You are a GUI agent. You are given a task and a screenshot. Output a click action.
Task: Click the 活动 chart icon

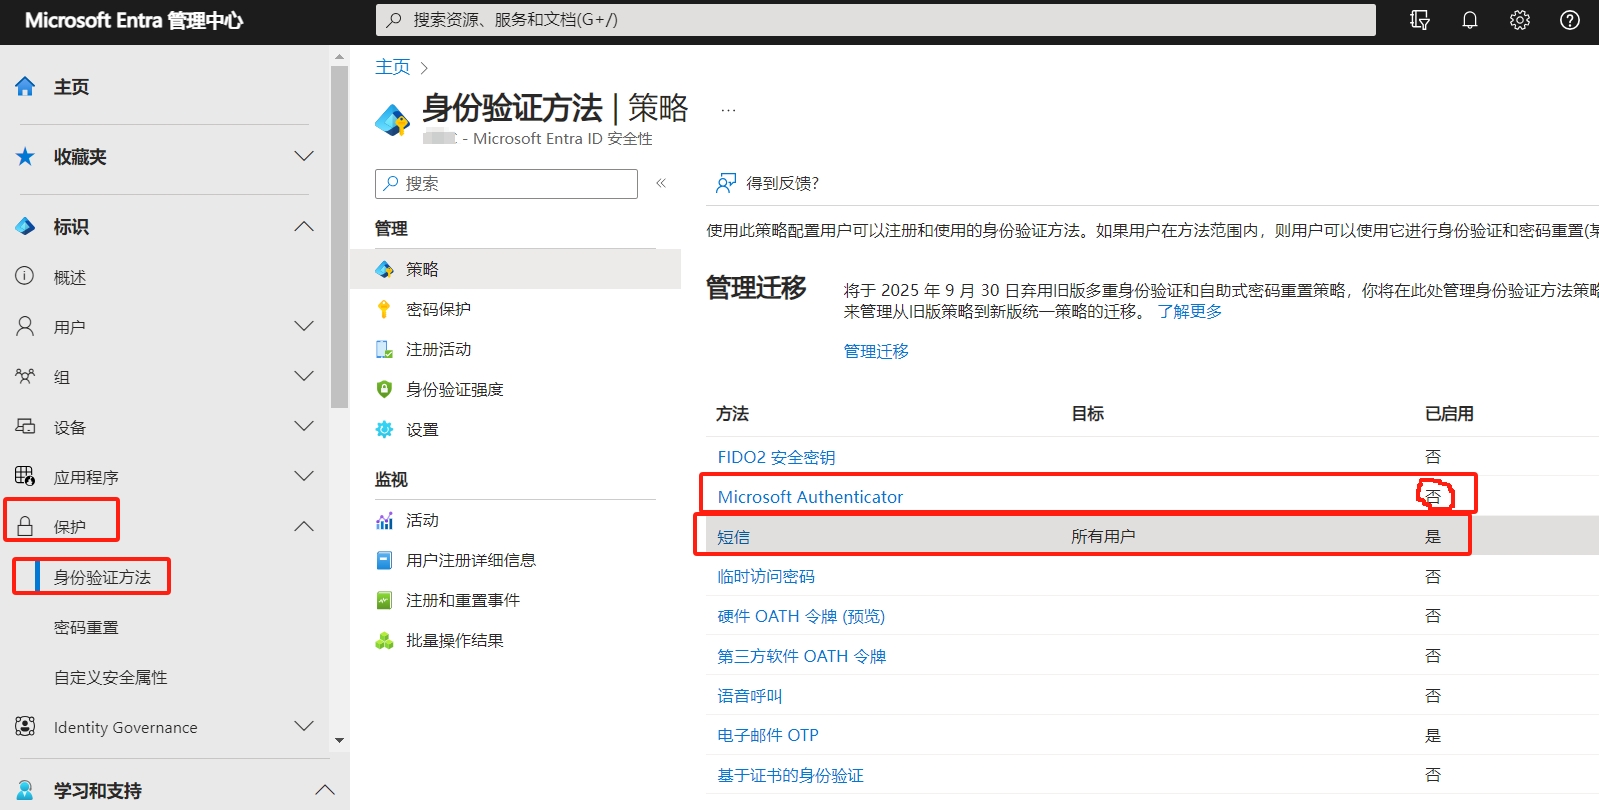384,520
